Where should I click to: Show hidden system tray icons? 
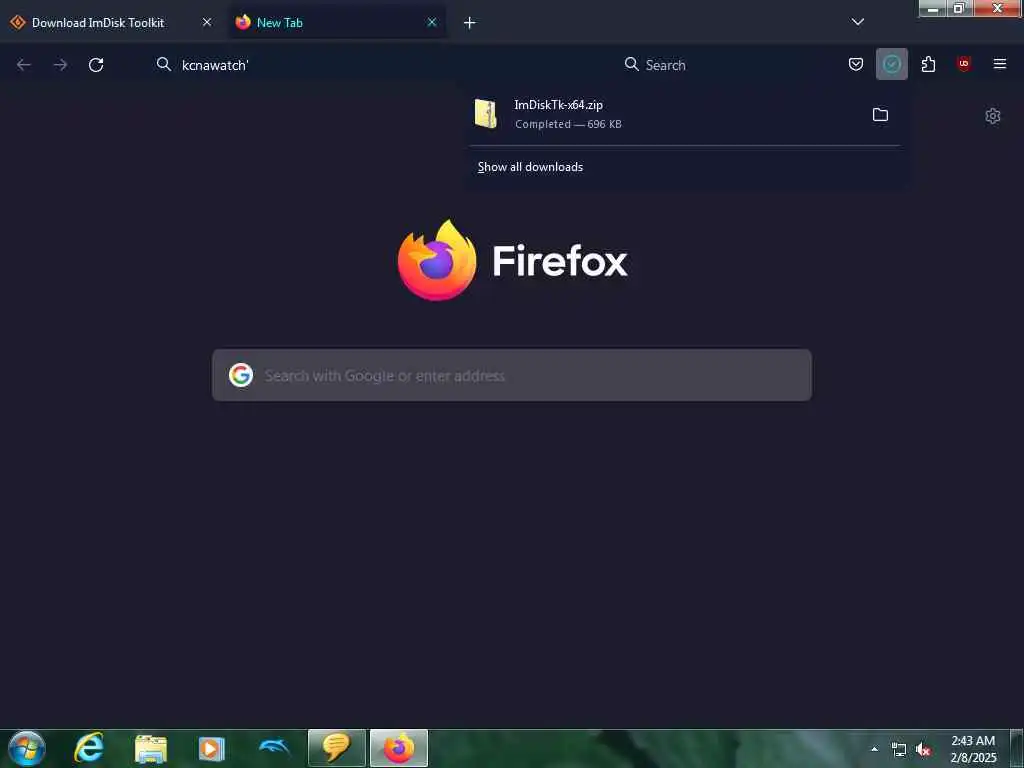(874, 749)
